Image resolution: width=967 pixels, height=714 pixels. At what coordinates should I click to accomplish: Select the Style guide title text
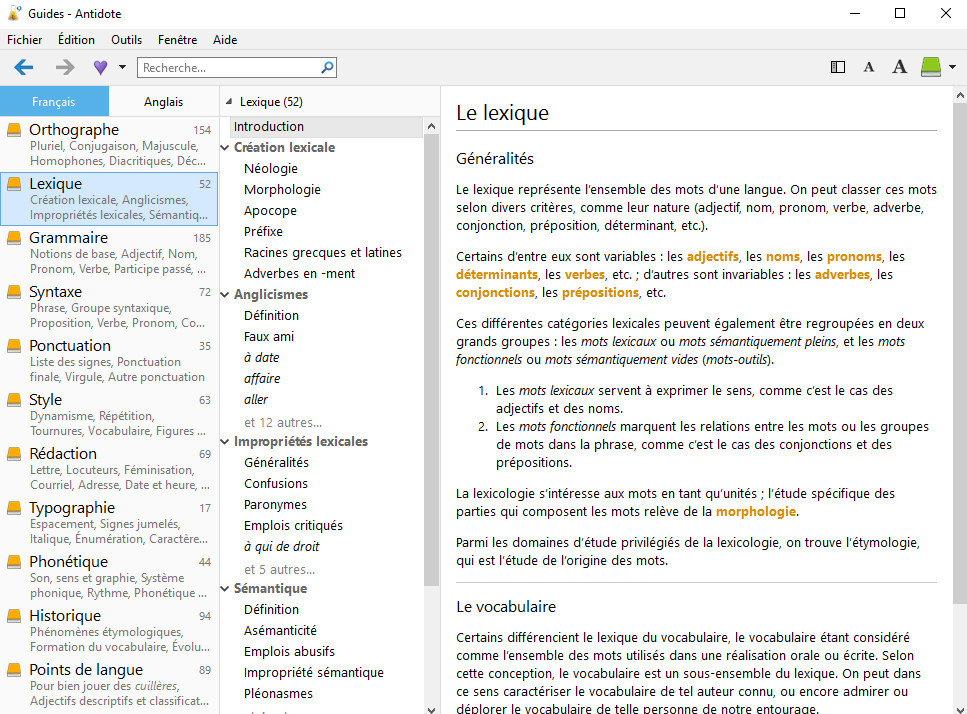click(46, 400)
